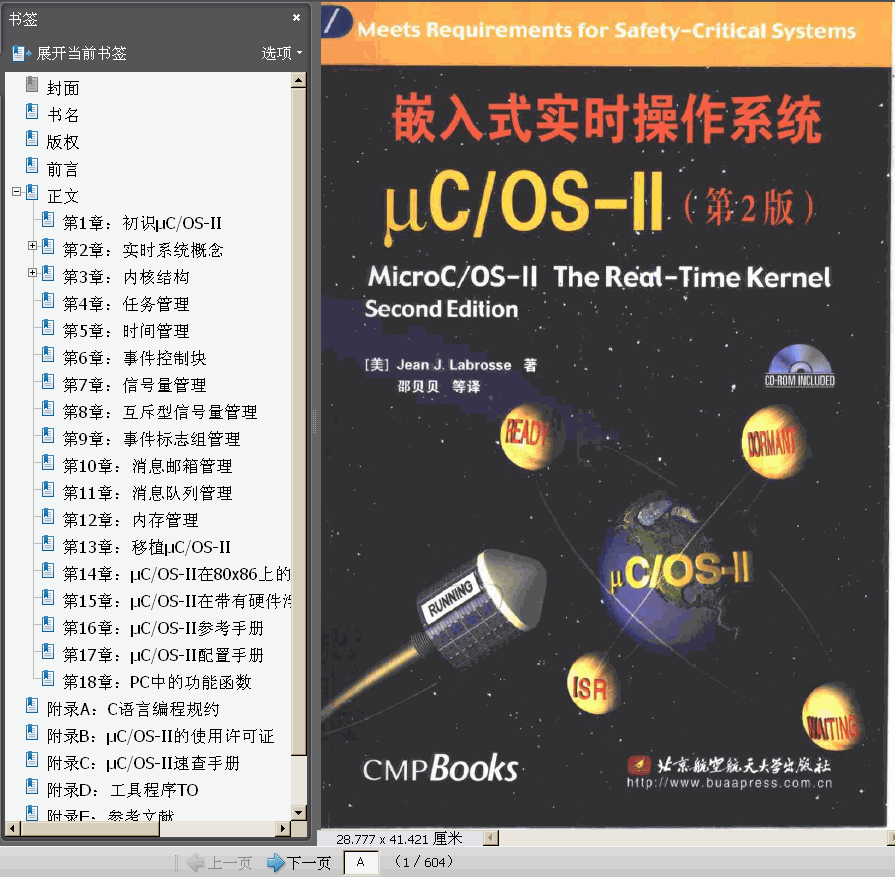
Task: Click the 下一页 arrow icon
Action: [x=276, y=861]
